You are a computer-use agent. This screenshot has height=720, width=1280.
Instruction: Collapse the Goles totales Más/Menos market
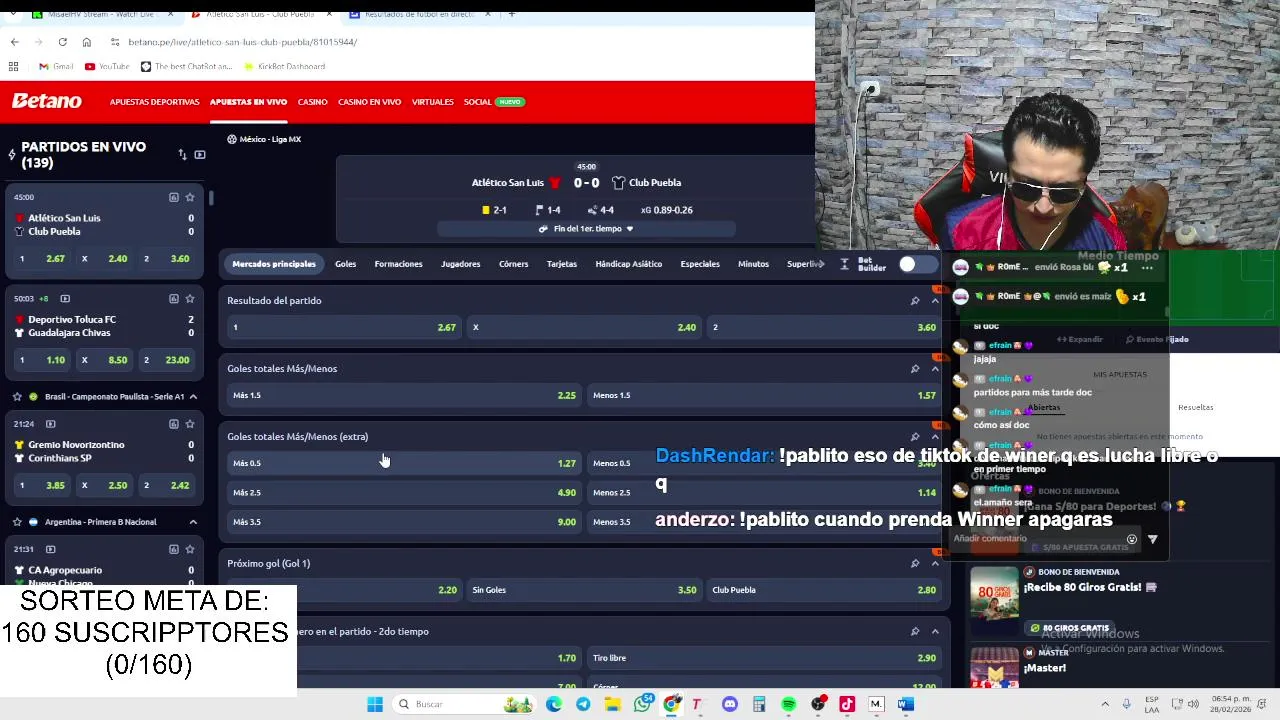pos(935,369)
